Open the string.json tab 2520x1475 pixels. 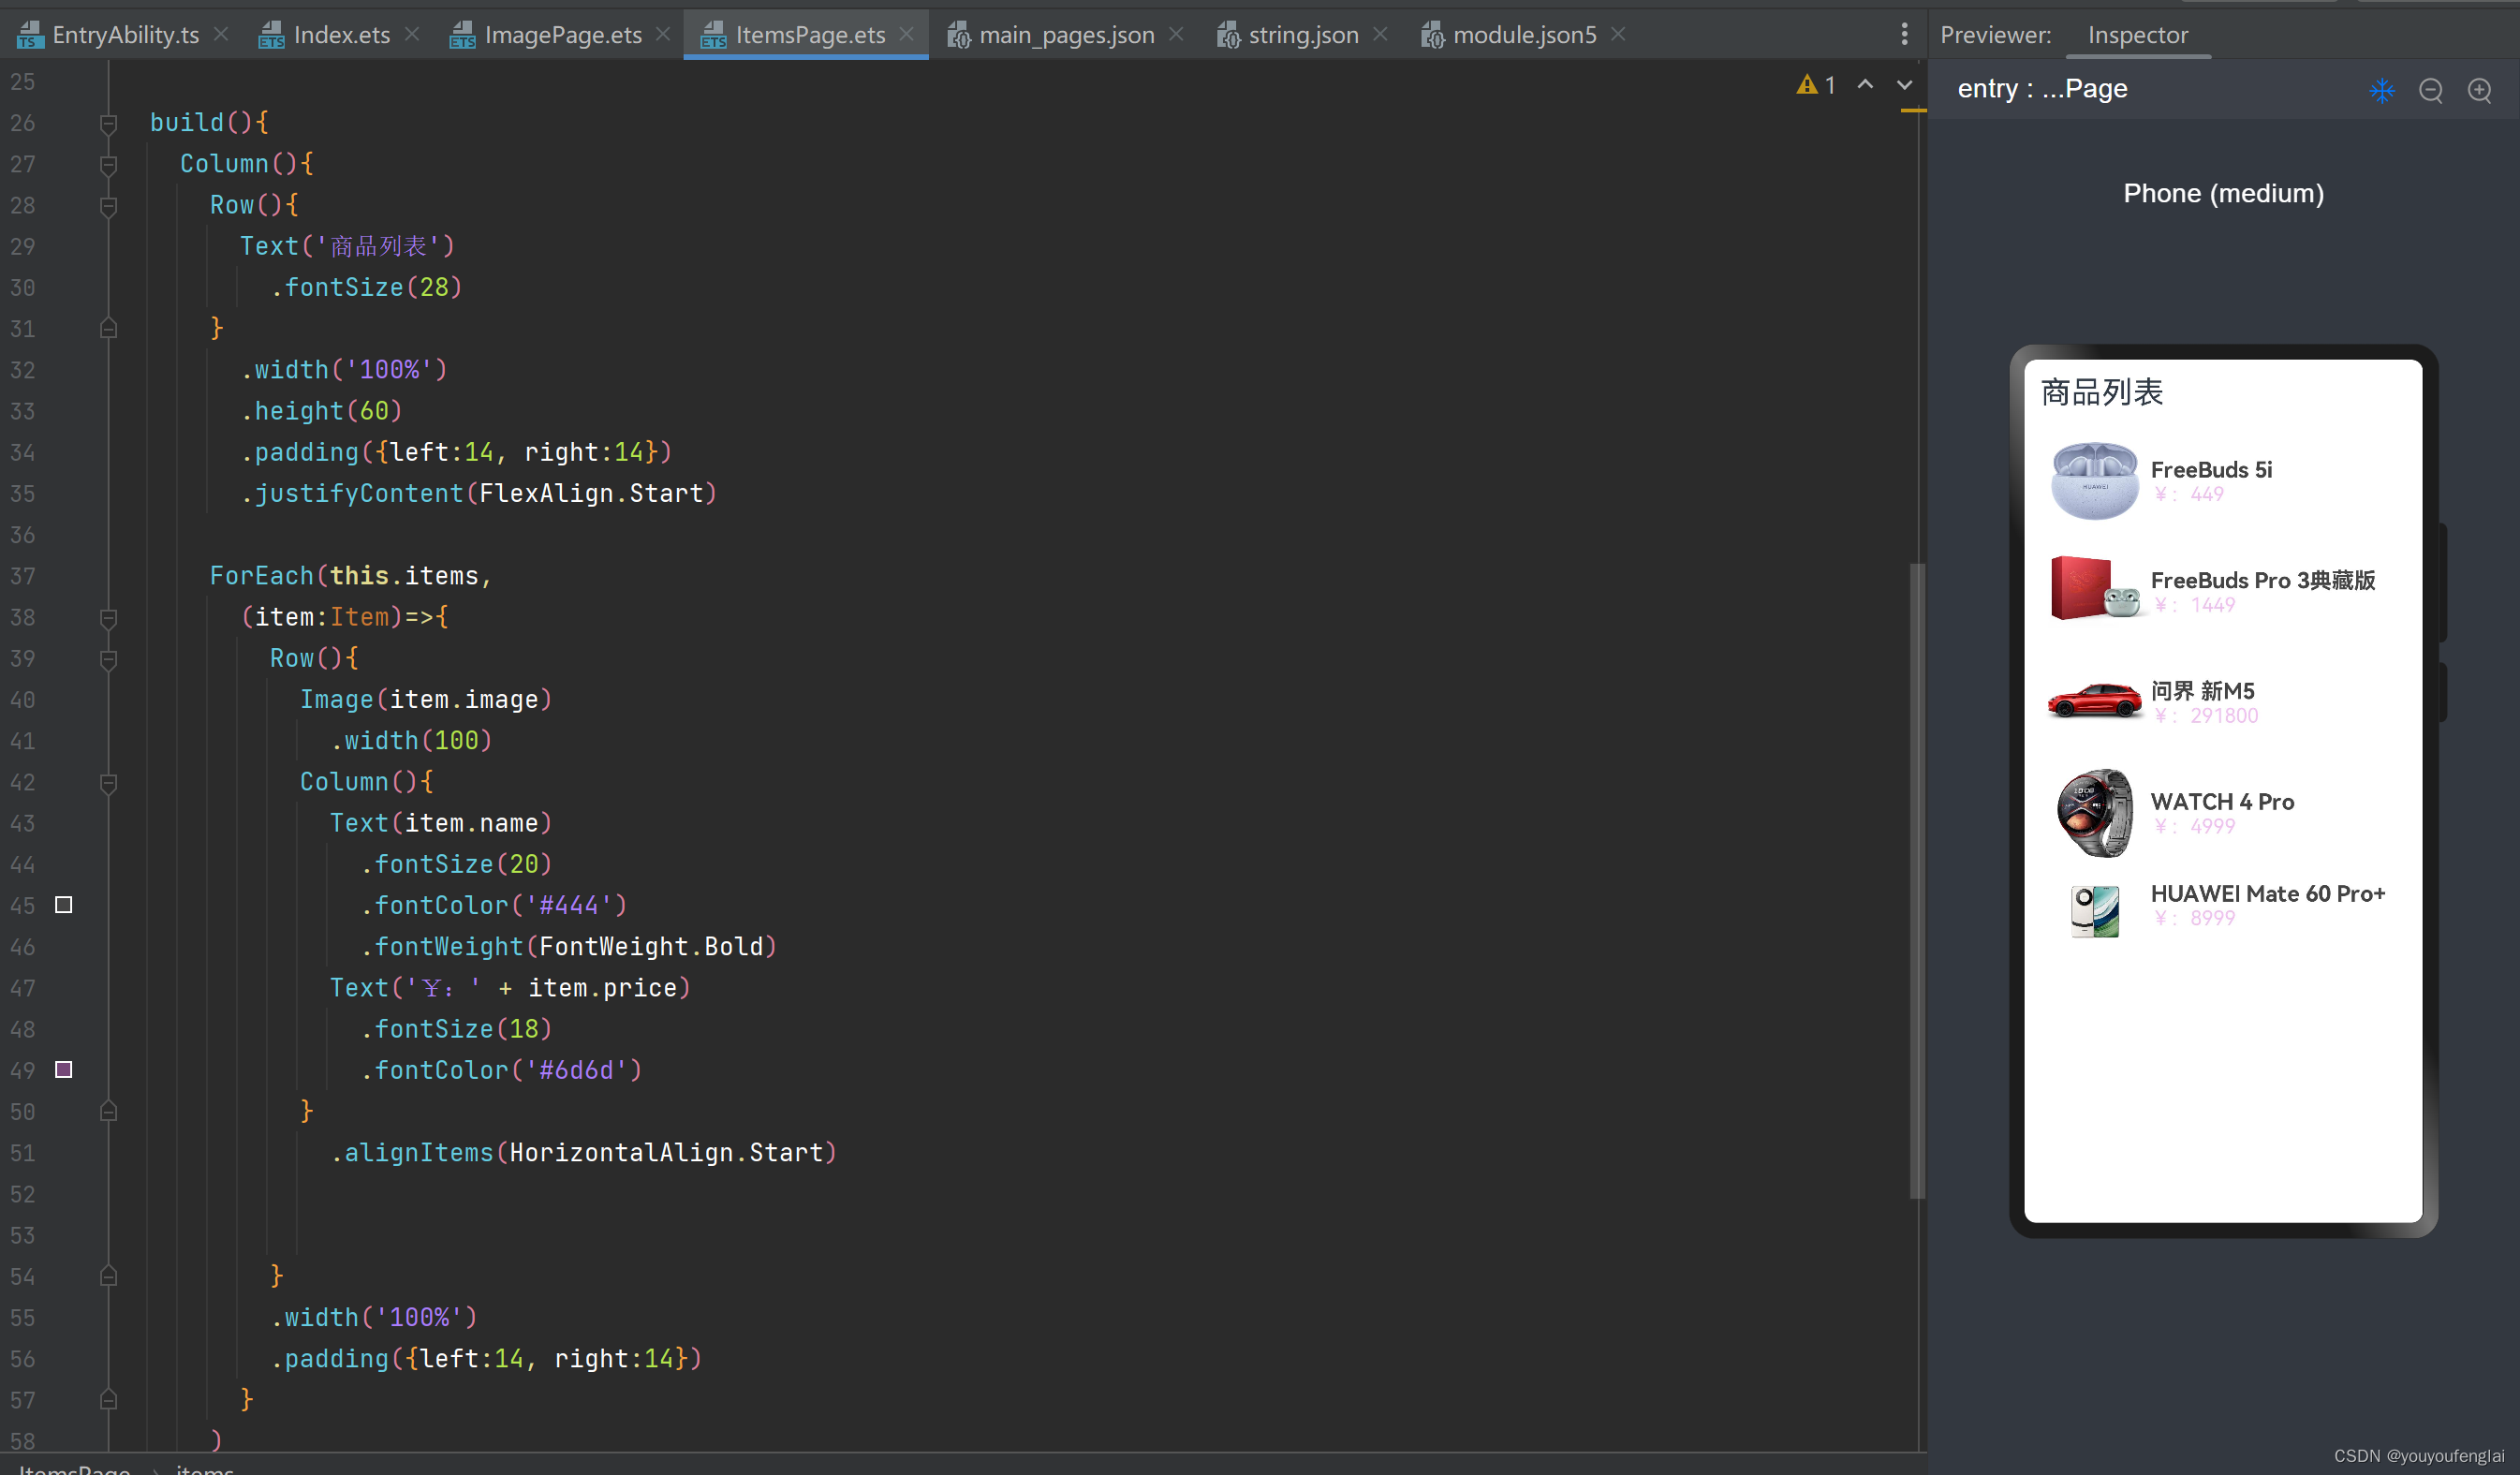(1287, 35)
